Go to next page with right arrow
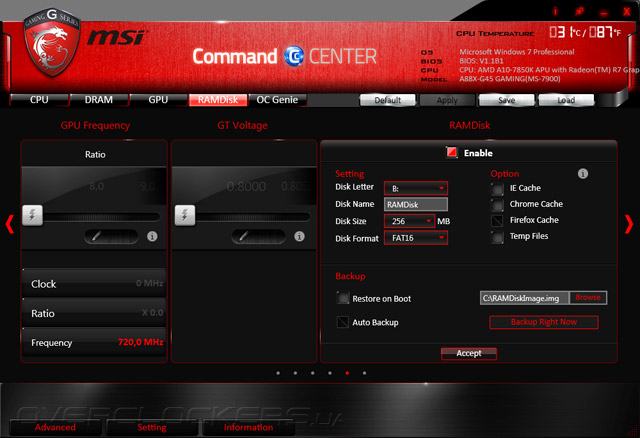Viewport: 640px width, 438px height. click(x=629, y=224)
